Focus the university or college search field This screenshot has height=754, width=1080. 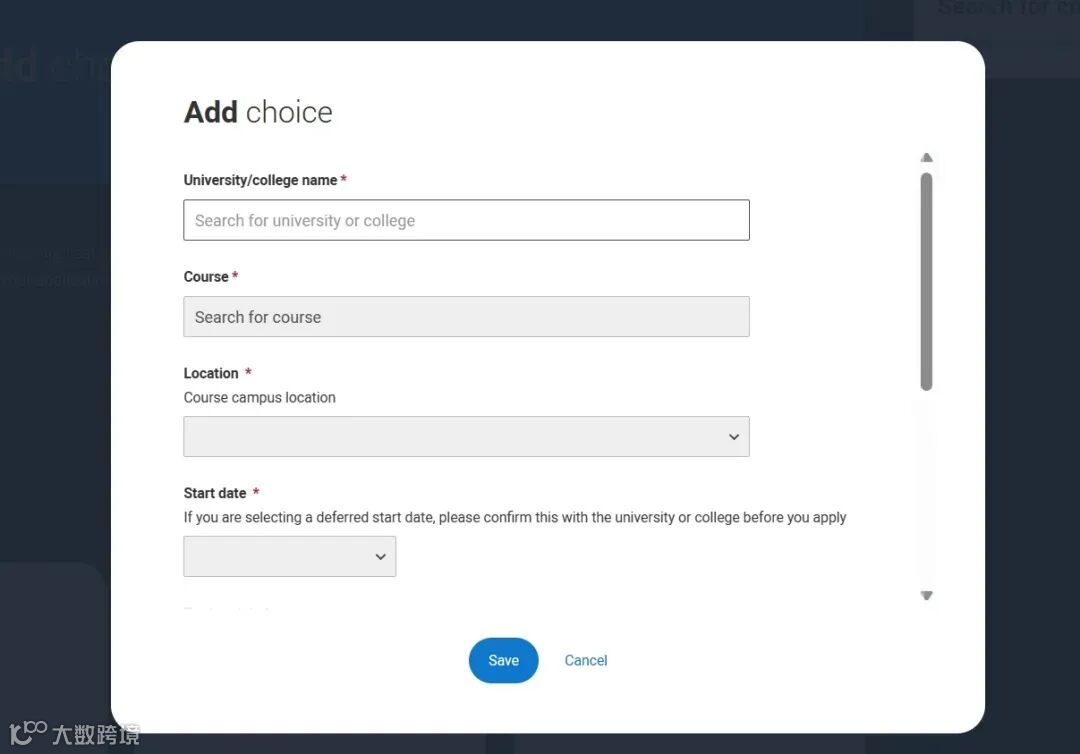pyautogui.click(x=466, y=220)
